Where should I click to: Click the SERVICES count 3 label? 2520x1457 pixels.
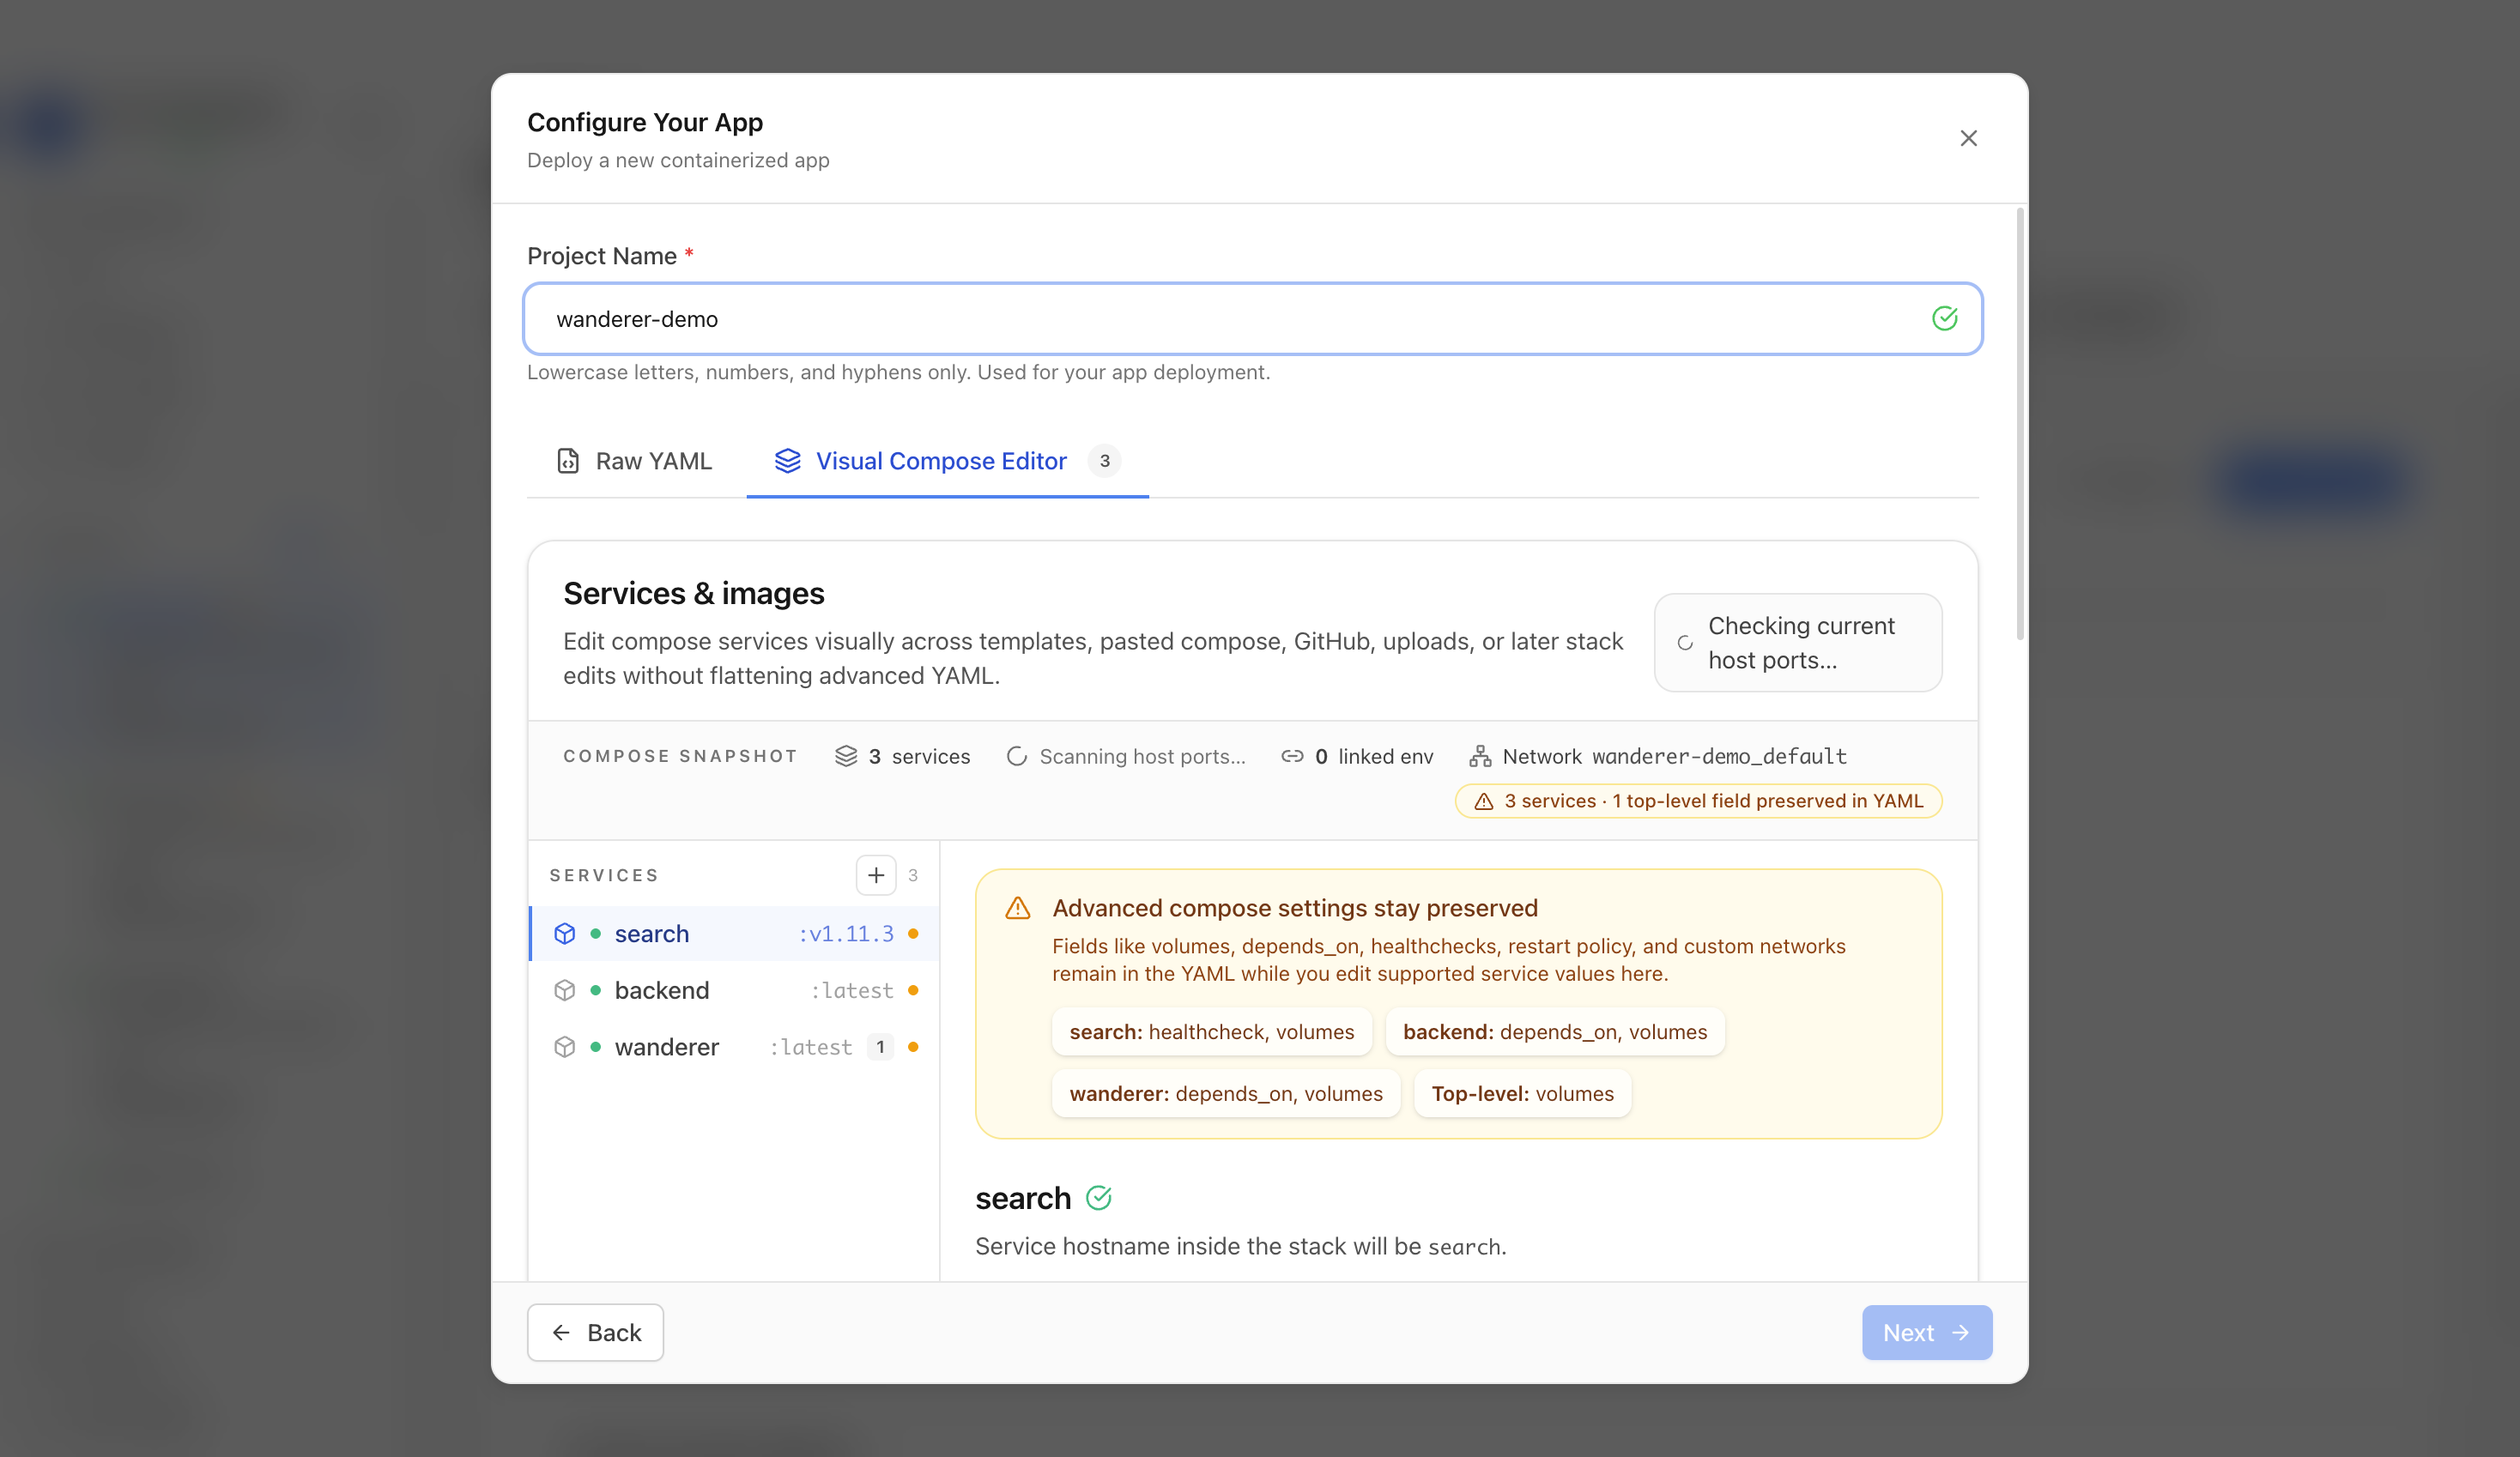(x=913, y=875)
